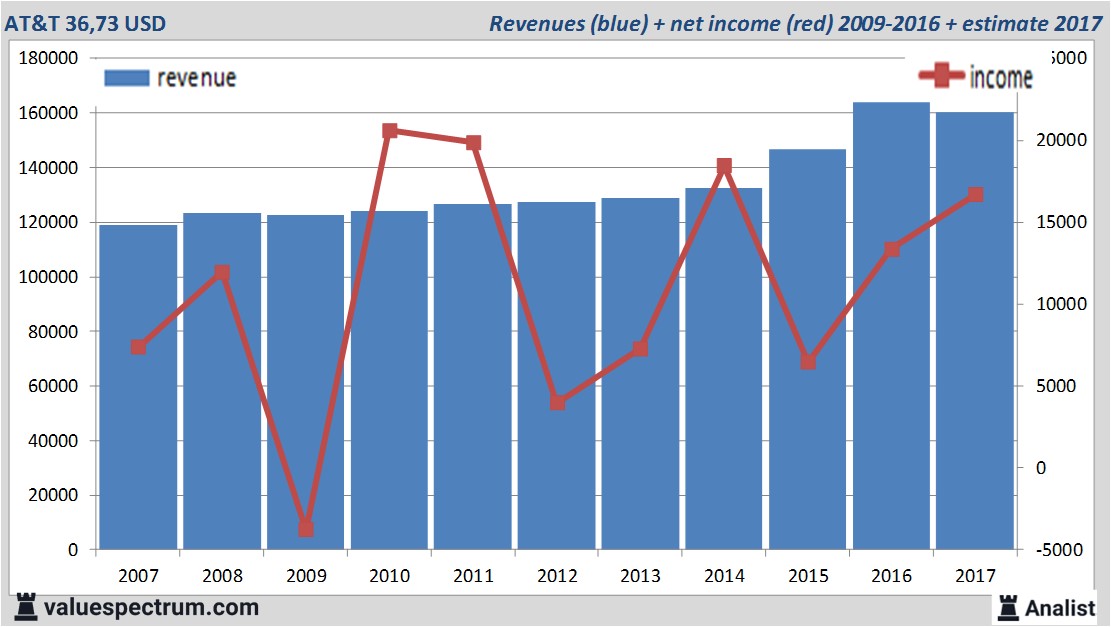Select the 2010 revenue bar
This screenshot has height=627, width=1111.
(389, 380)
